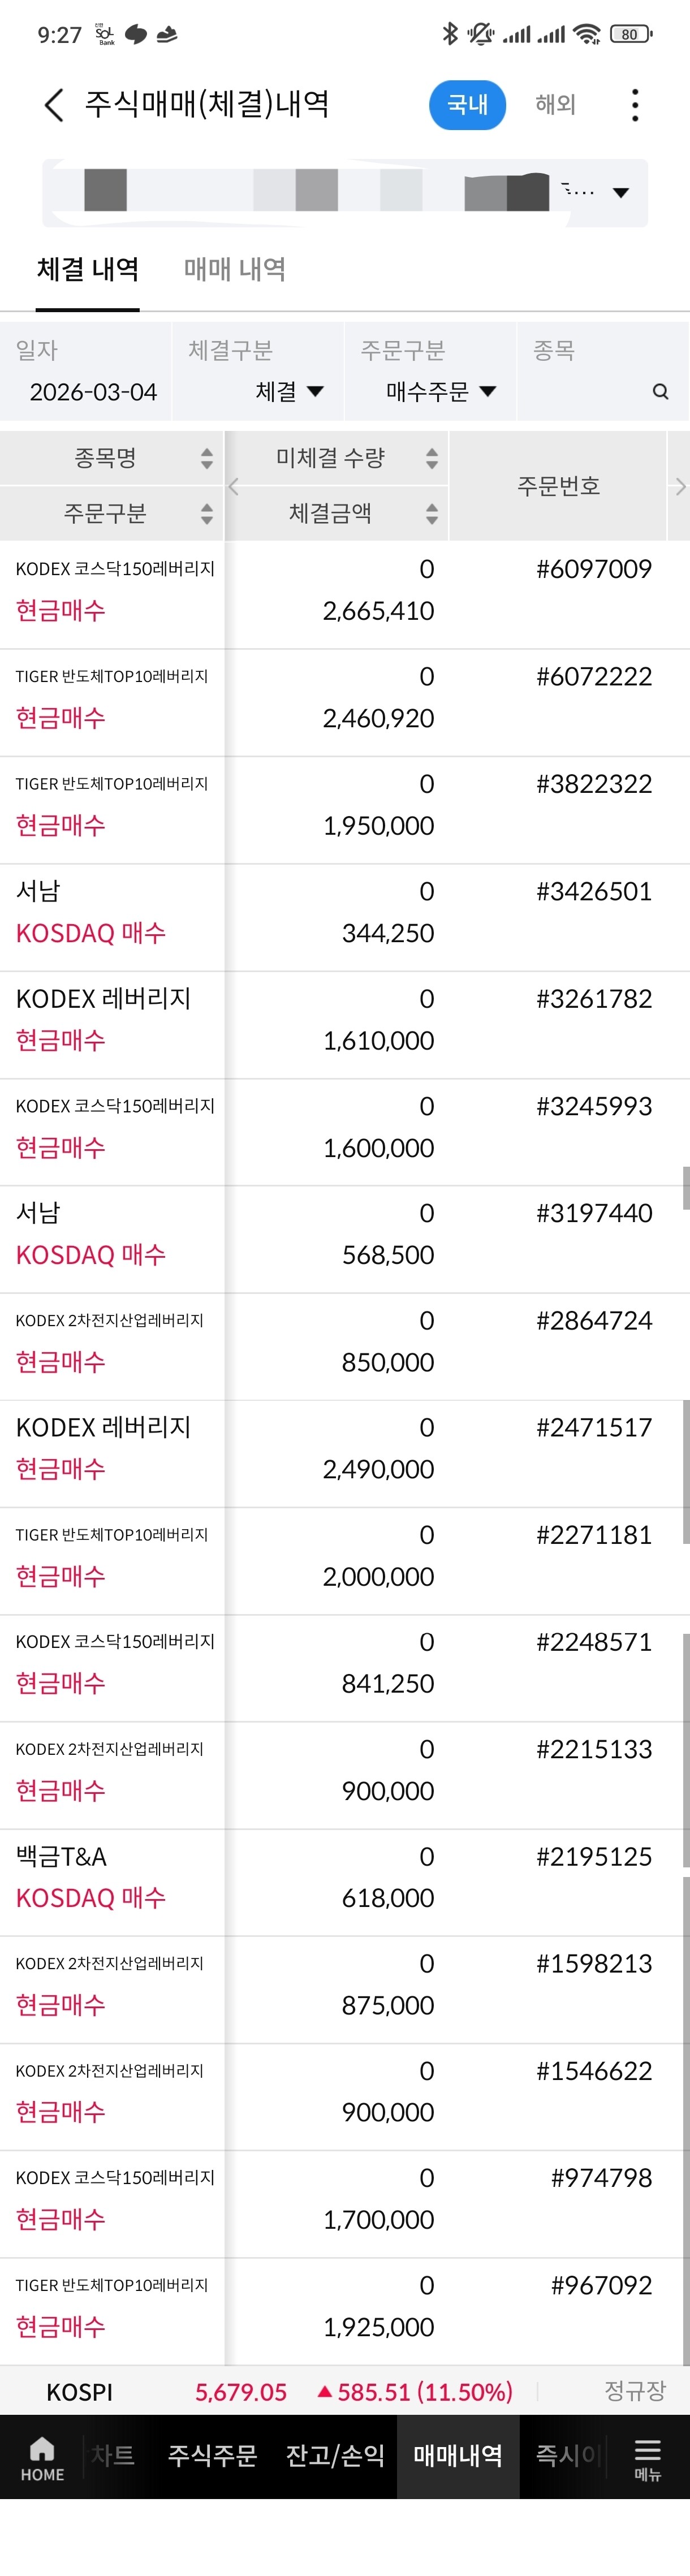Tap the stock search magnifier icon
This screenshot has width=690, height=2576.
(x=660, y=391)
